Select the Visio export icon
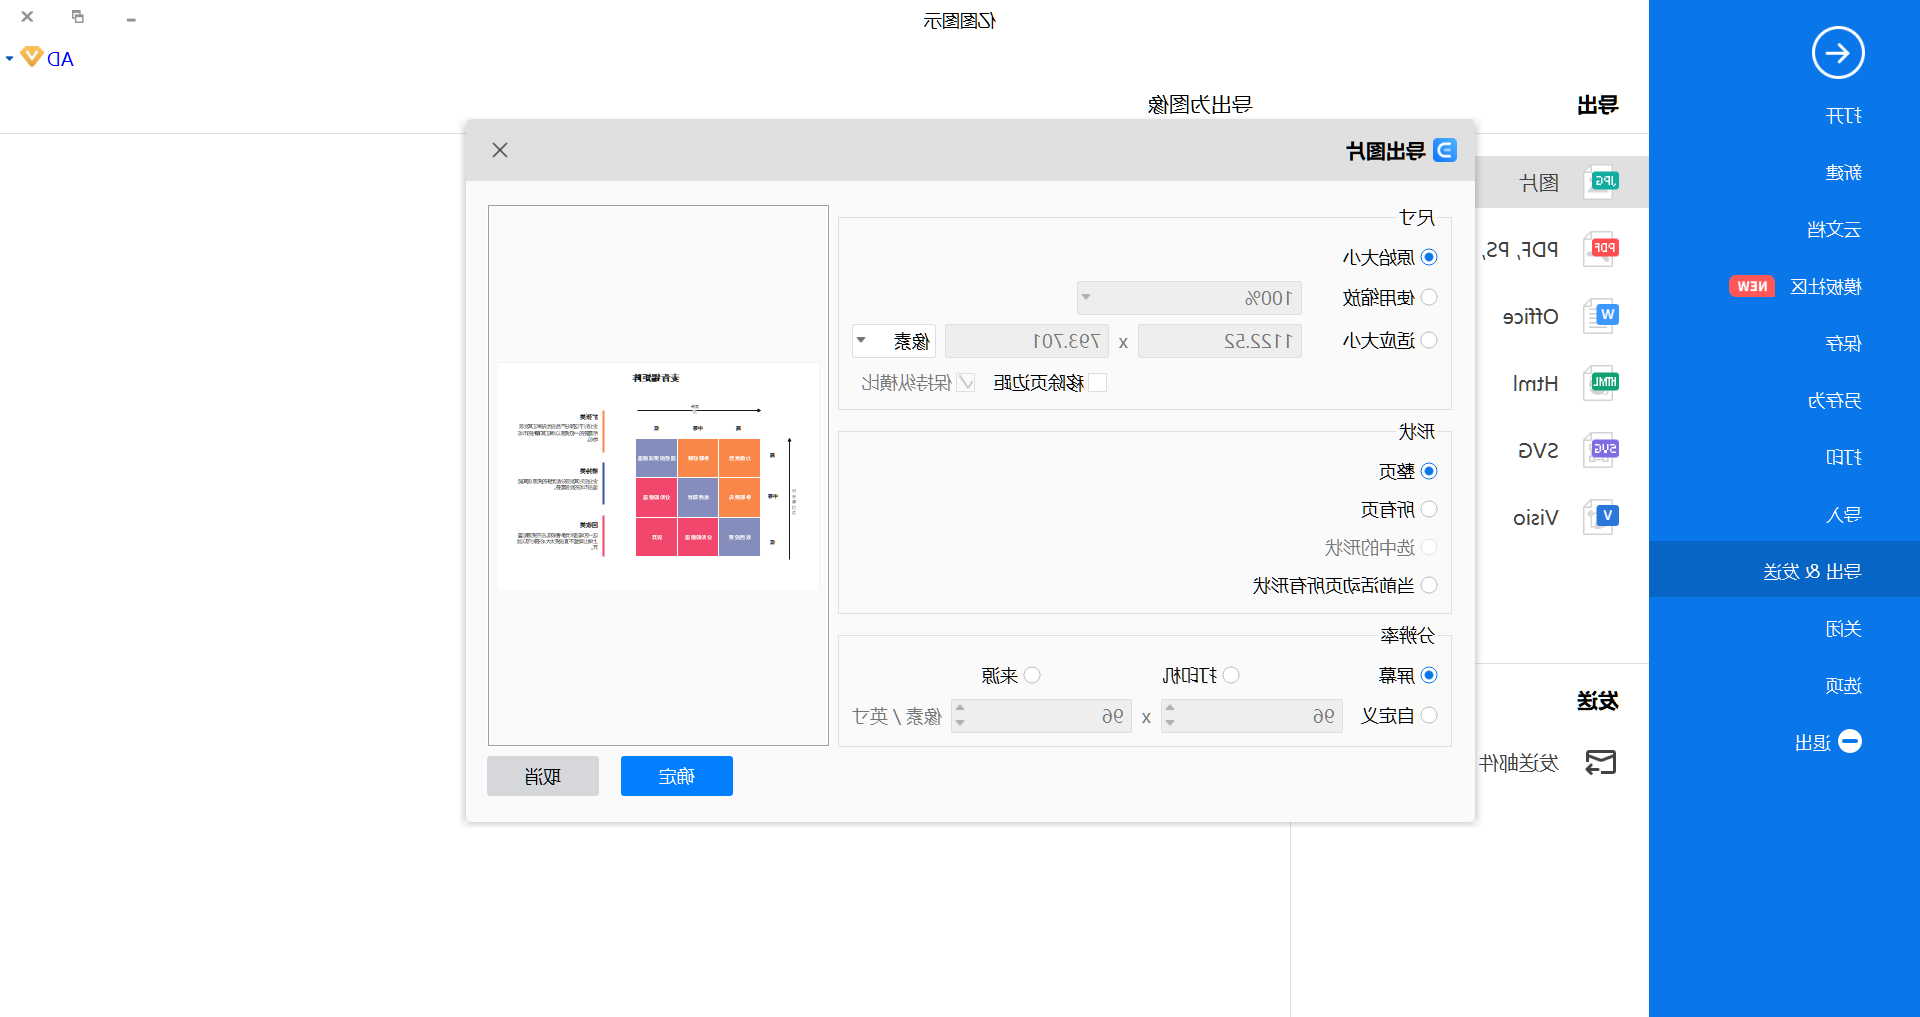The height and width of the screenshot is (1017, 1920). (x=1601, y=517)
